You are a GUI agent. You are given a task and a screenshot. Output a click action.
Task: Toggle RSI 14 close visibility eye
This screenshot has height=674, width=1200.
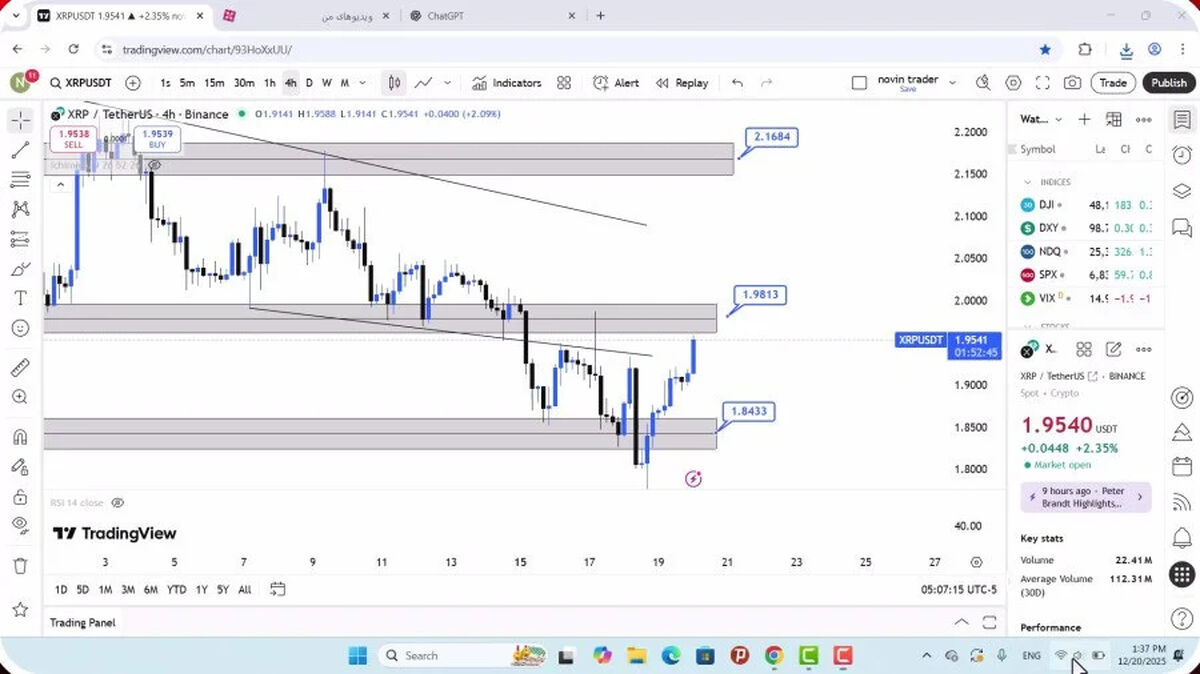click(x=118, y=503)
